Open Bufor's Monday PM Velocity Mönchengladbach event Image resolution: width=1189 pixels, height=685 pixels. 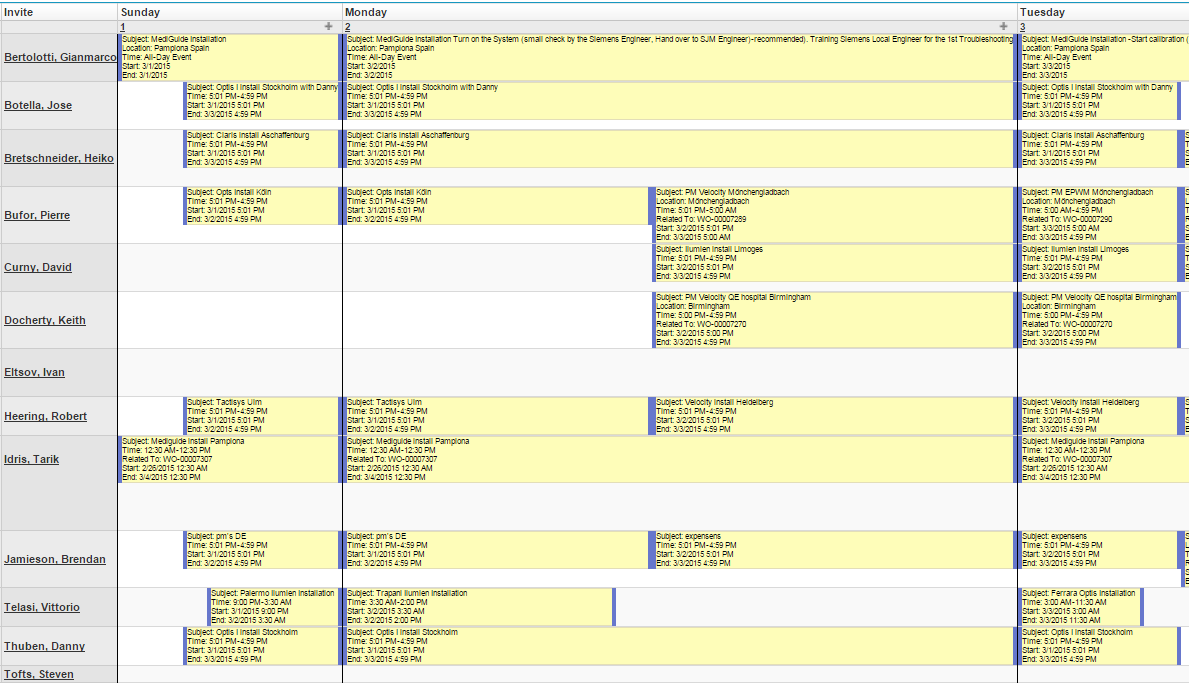[x=833, y=215]
